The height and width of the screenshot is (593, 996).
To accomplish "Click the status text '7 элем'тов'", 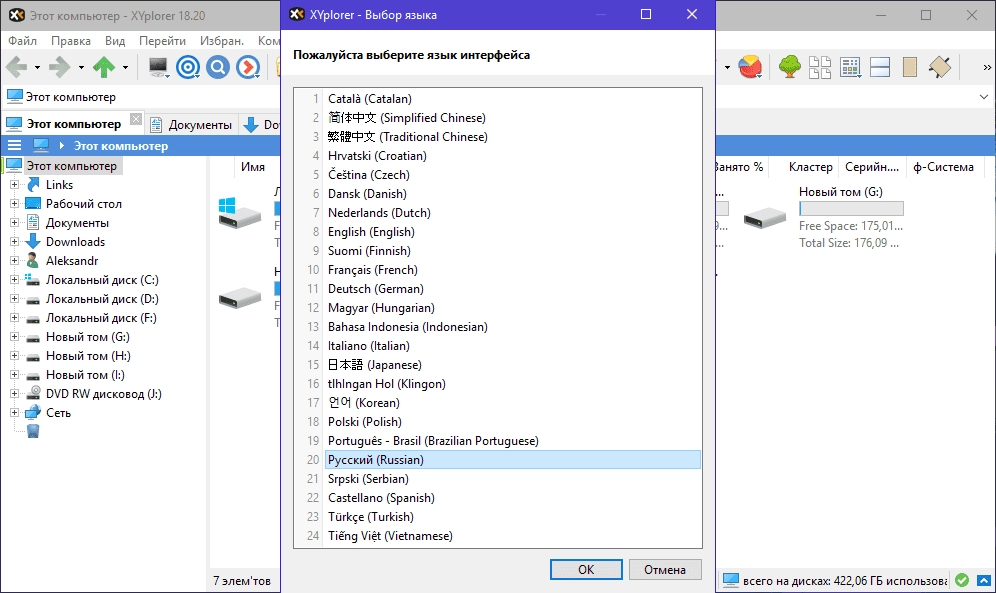I will (x=241, y=580).
